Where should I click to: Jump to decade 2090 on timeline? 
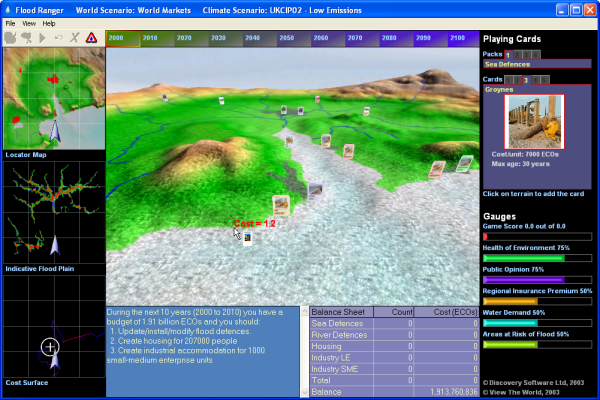point(431,39)
